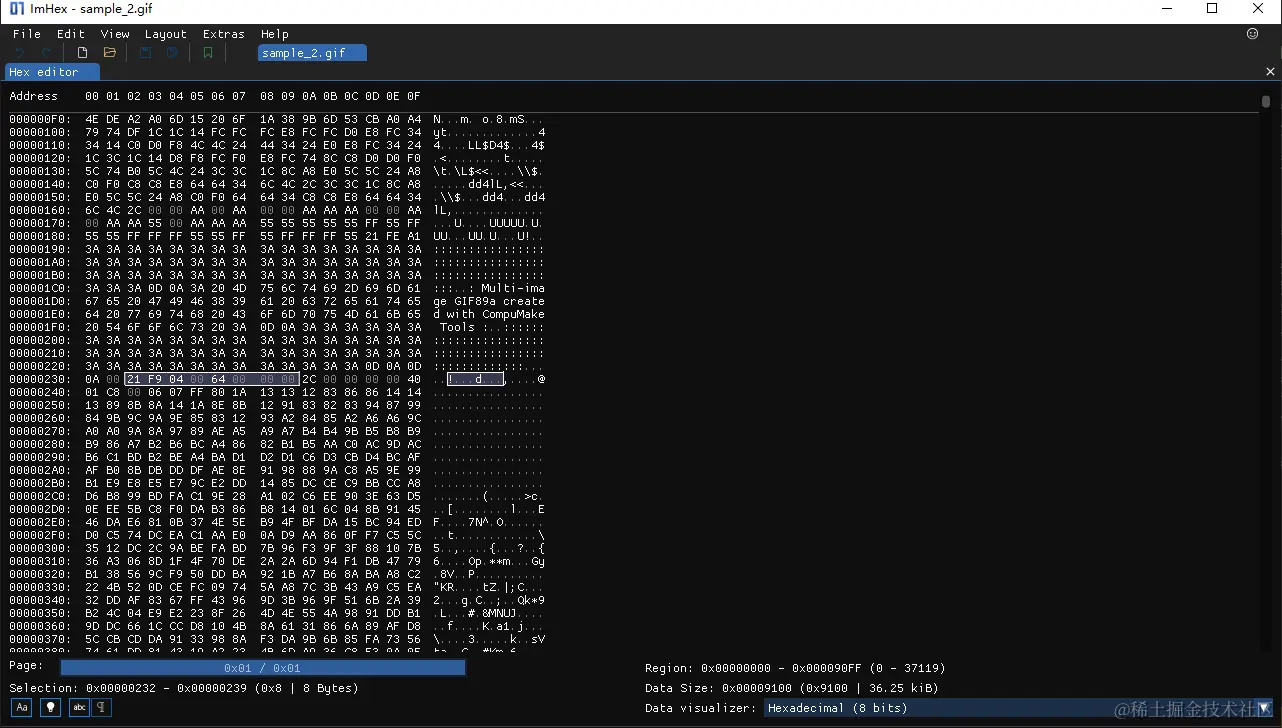
Task: Click row address 00000370
Action: coord(39,639)
